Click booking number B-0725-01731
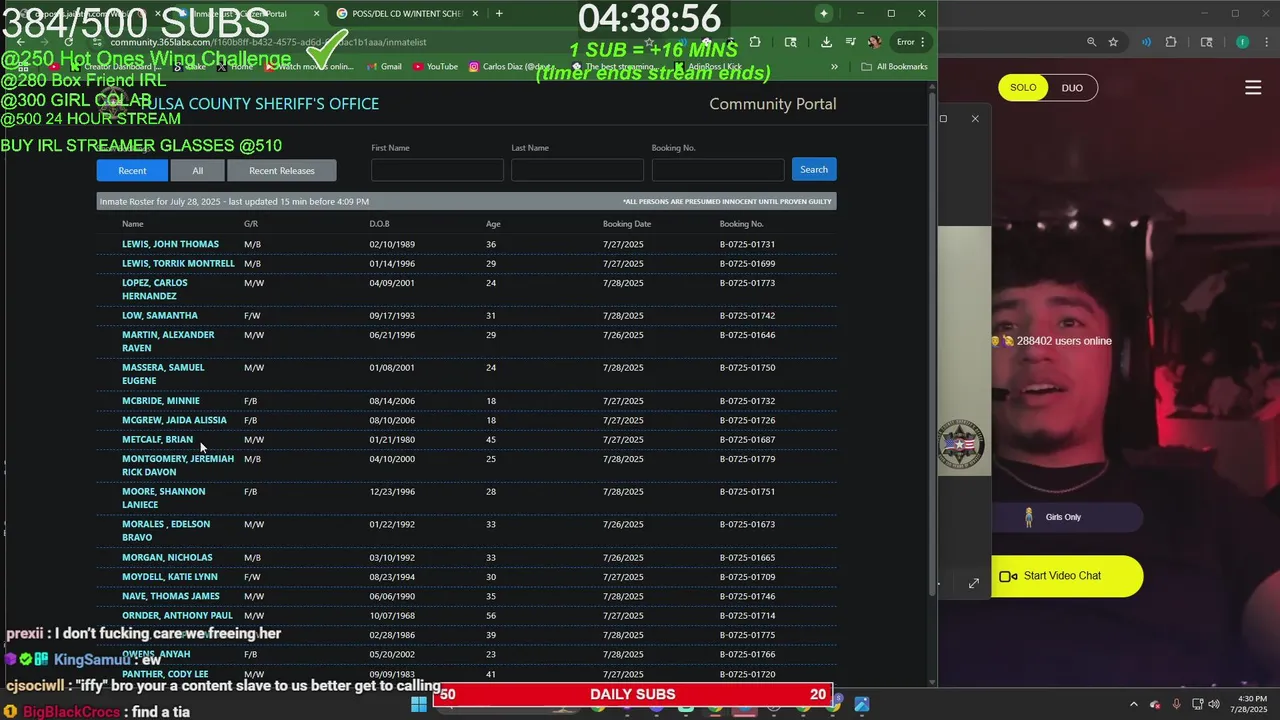The width and height of the screenshot is (1280, 720). tap(747, 244)
